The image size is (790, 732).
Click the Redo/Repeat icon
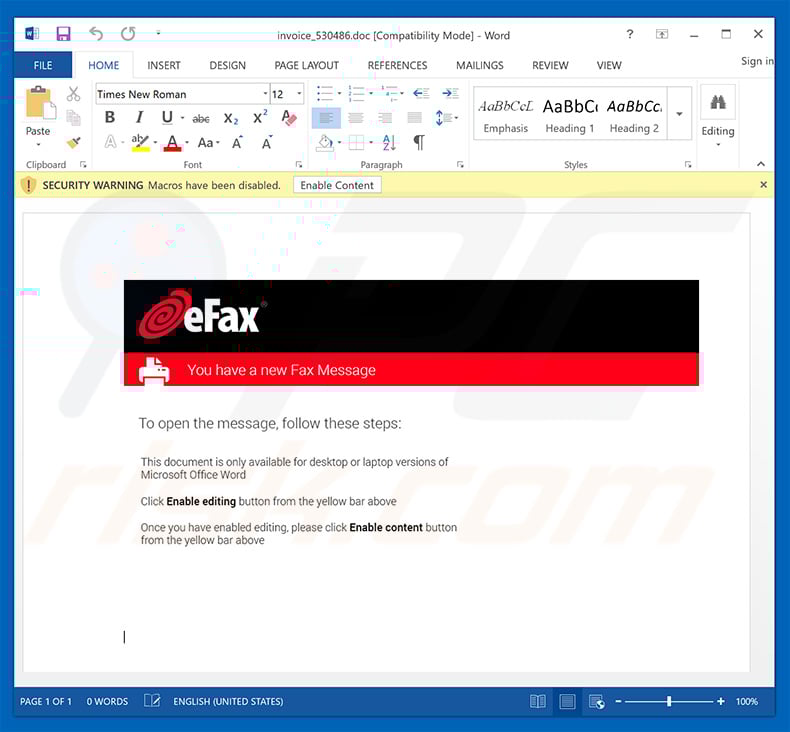pyautogui.click(x=128, y=34)
